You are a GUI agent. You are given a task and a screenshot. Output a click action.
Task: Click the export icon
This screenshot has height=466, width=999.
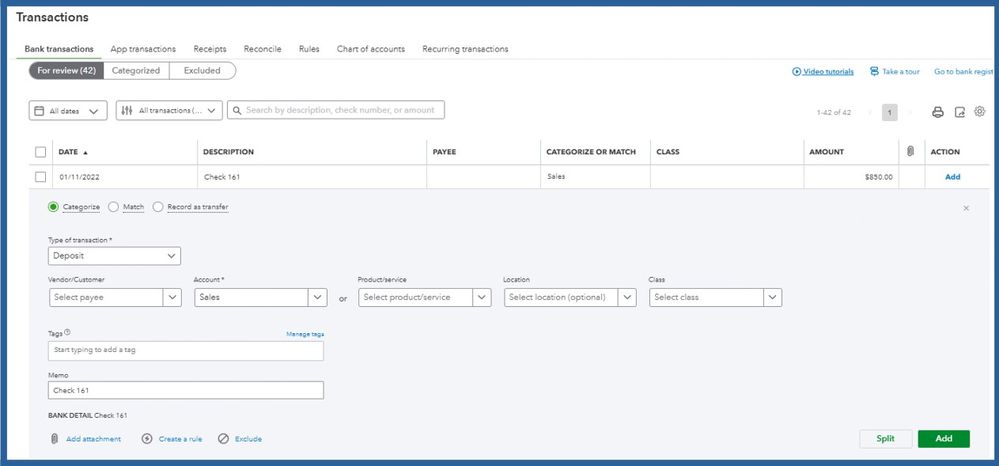[959, 112]
